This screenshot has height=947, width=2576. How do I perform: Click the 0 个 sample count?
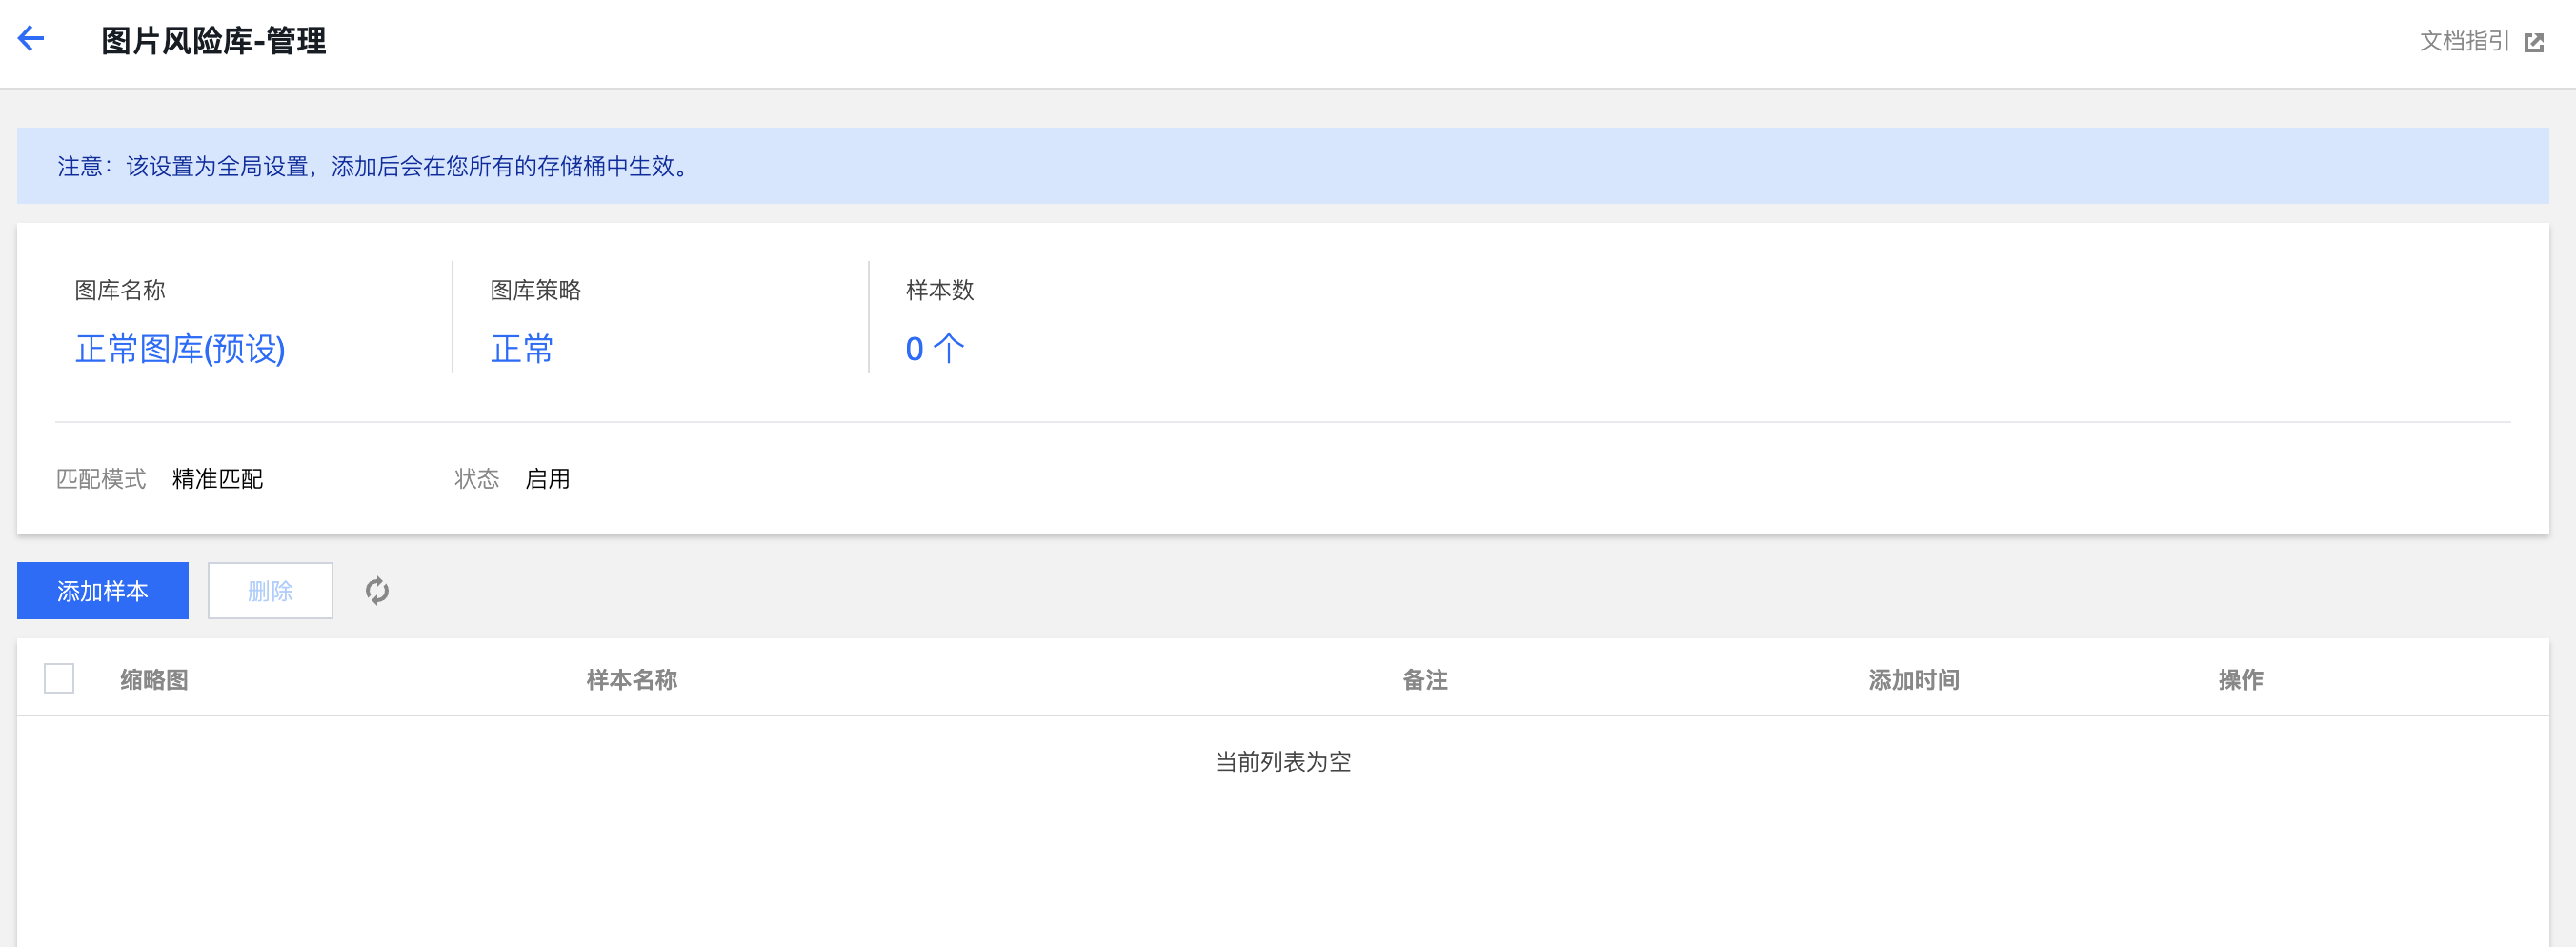click(x=934, y=349)
